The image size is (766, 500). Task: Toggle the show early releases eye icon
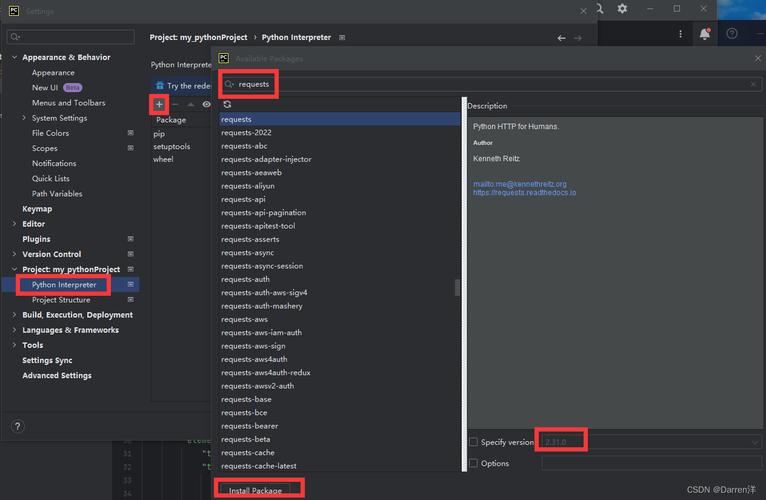207,104
